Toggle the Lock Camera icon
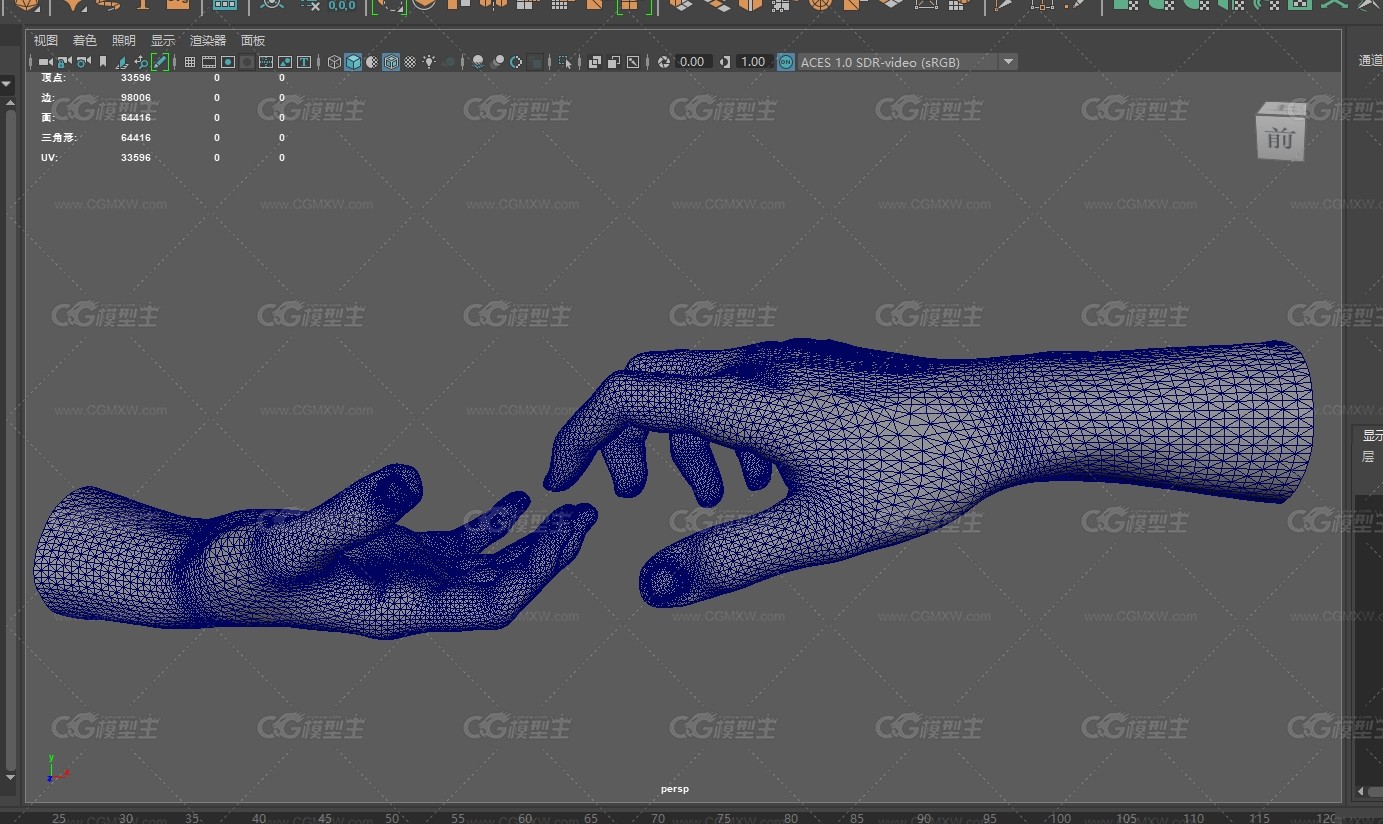Screen dimensions: 1383x824 (x=63, y=62)
